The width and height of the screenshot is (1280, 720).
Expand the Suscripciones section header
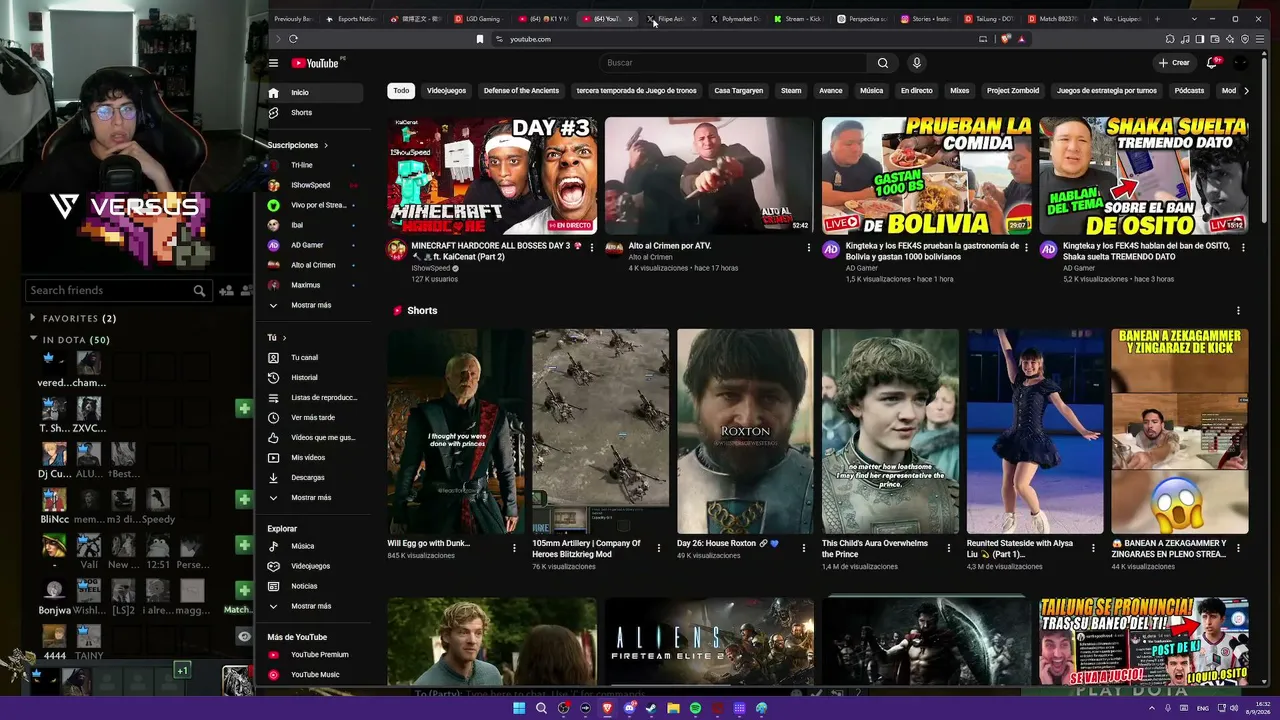[x=298, y=145]
